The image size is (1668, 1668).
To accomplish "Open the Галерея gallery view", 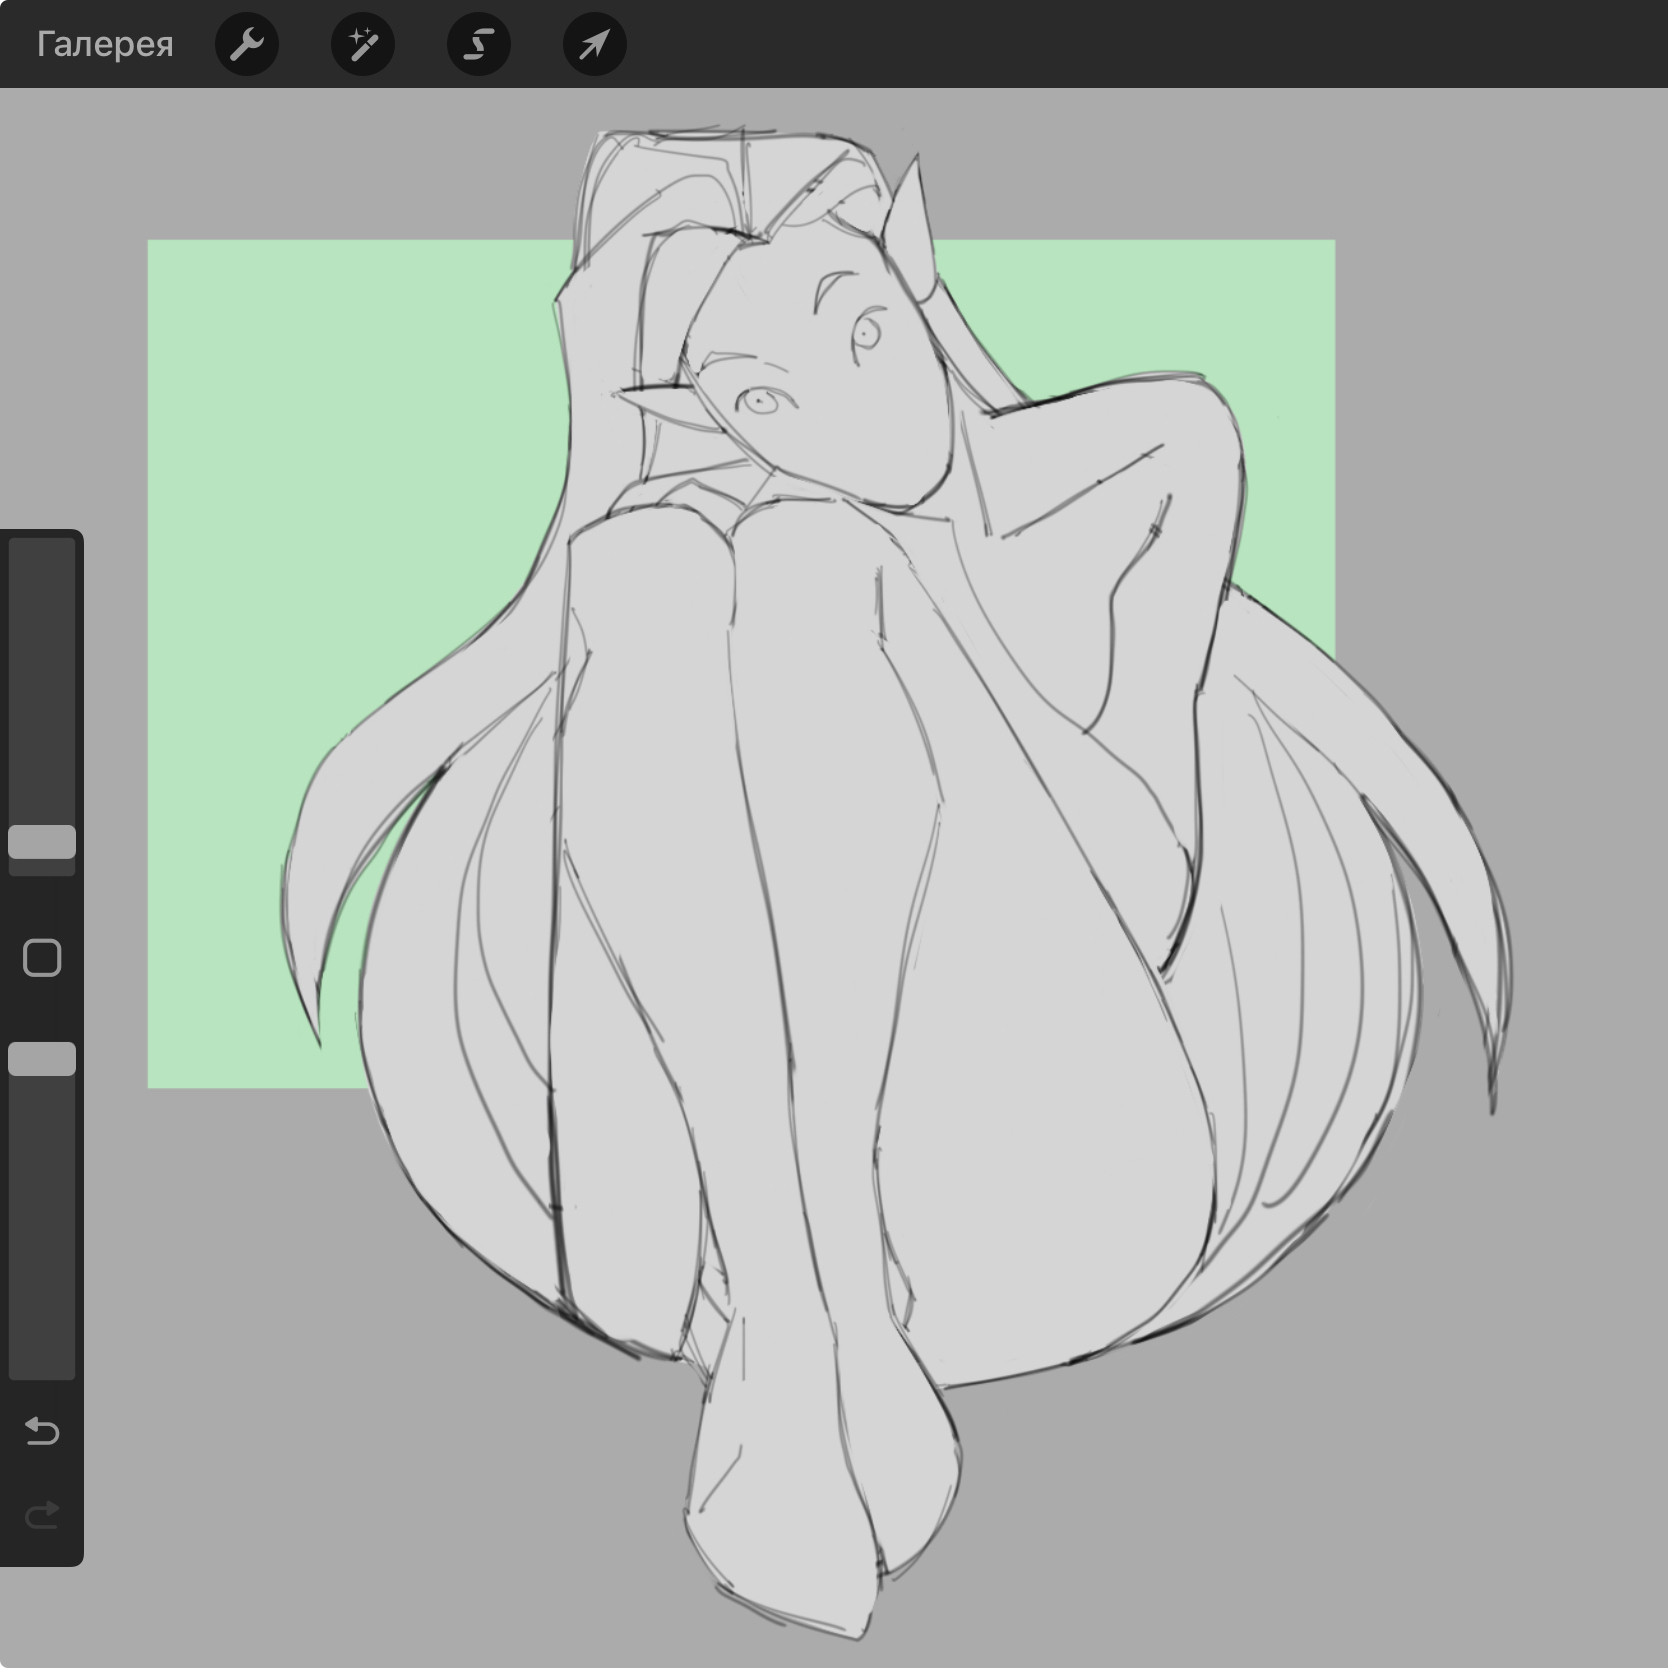I will pos(105,44).
